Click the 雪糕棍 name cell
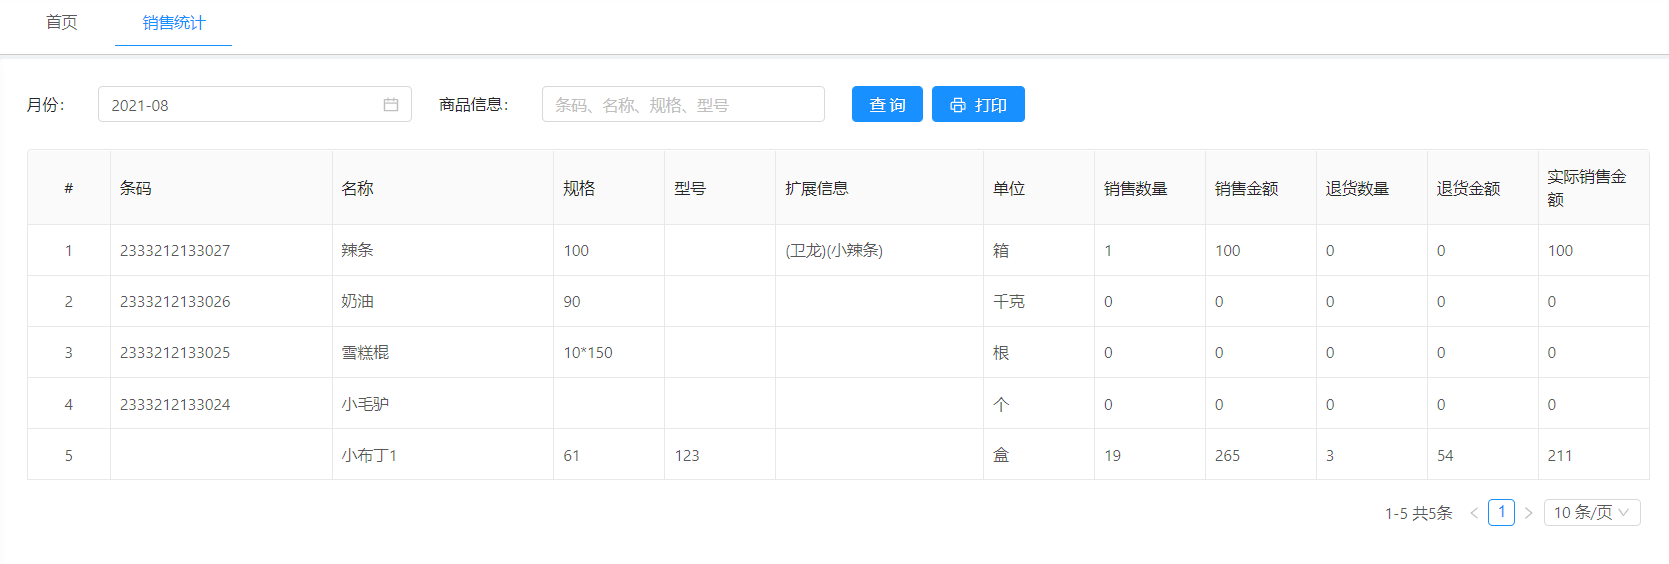The image size is (1669, 564). click(365, 353)
